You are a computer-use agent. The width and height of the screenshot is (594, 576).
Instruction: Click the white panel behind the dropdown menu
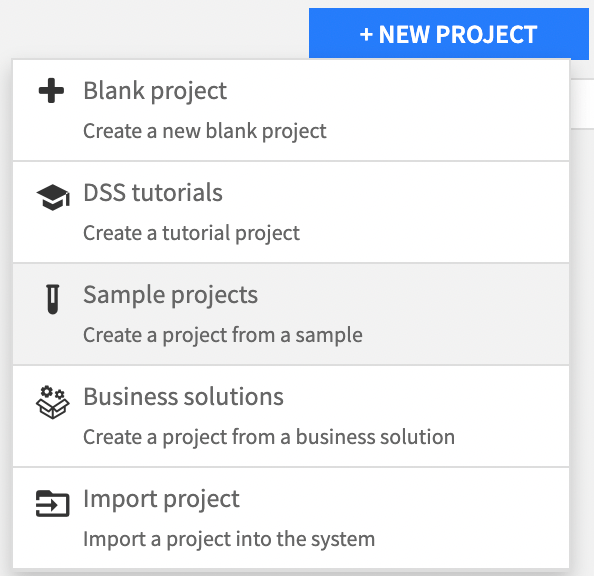coord(581,103)
